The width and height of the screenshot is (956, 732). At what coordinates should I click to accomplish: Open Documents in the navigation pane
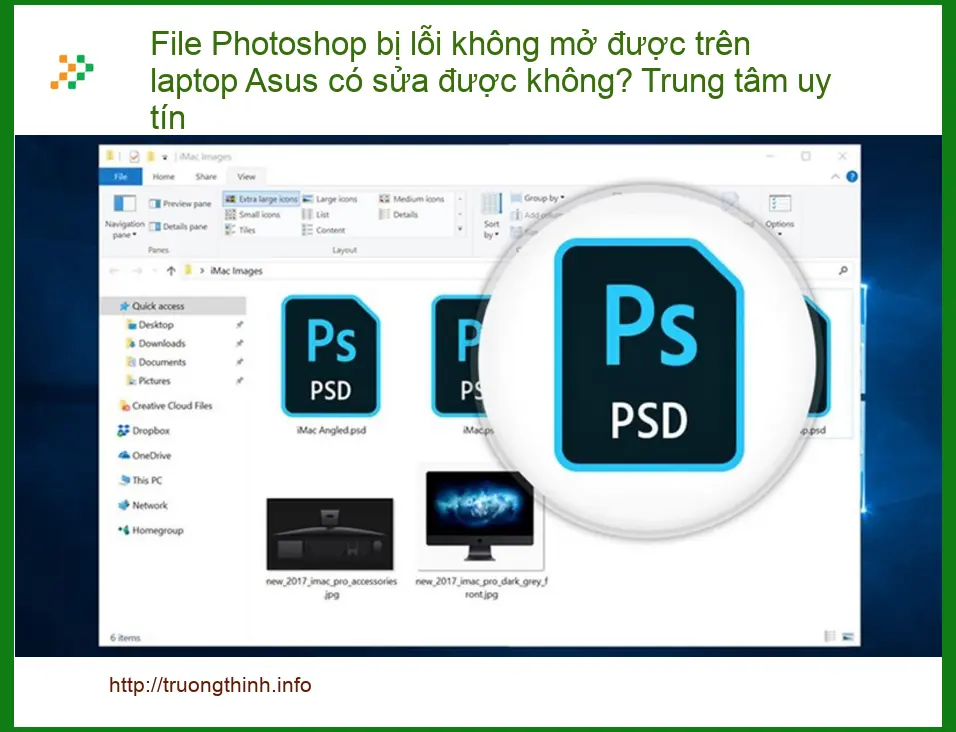[155, 362]
